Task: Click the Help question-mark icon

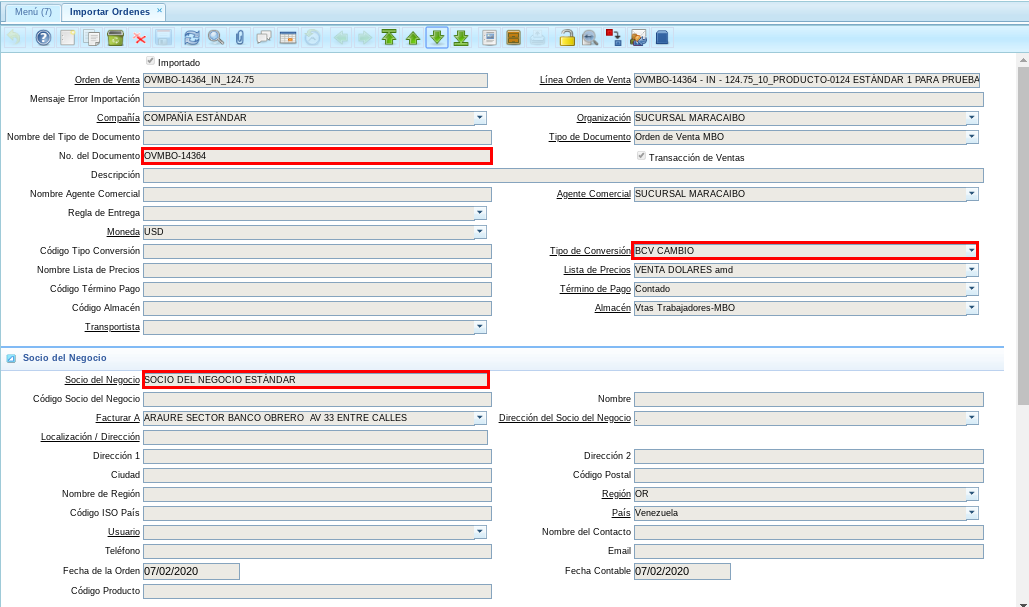Action: (x=43, y=38)
